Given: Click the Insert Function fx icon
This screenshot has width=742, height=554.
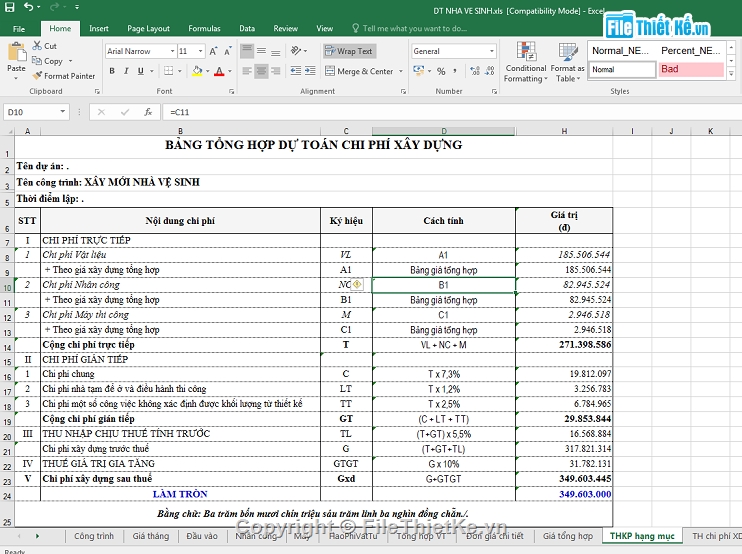Looking at the screenshot, I should tap(148, 112).
